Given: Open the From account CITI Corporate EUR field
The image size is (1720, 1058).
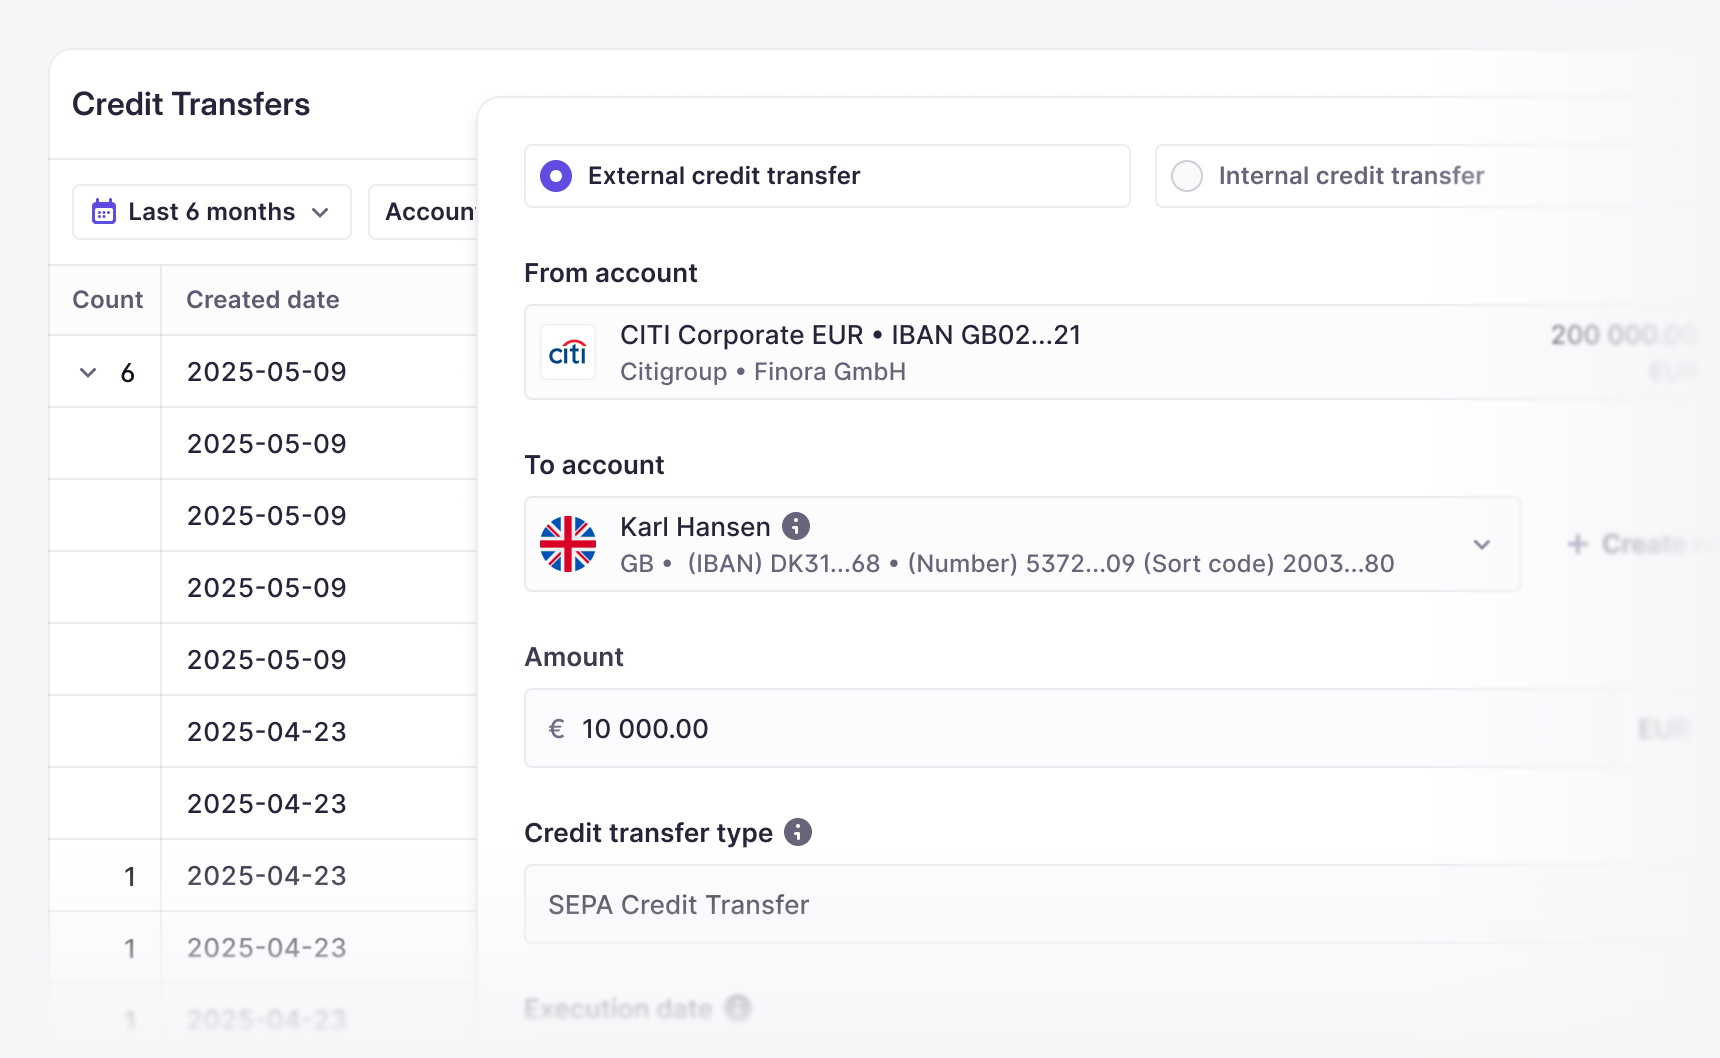Looking at the screenshot, I should pyautogui.click(x=1110, y=352).
